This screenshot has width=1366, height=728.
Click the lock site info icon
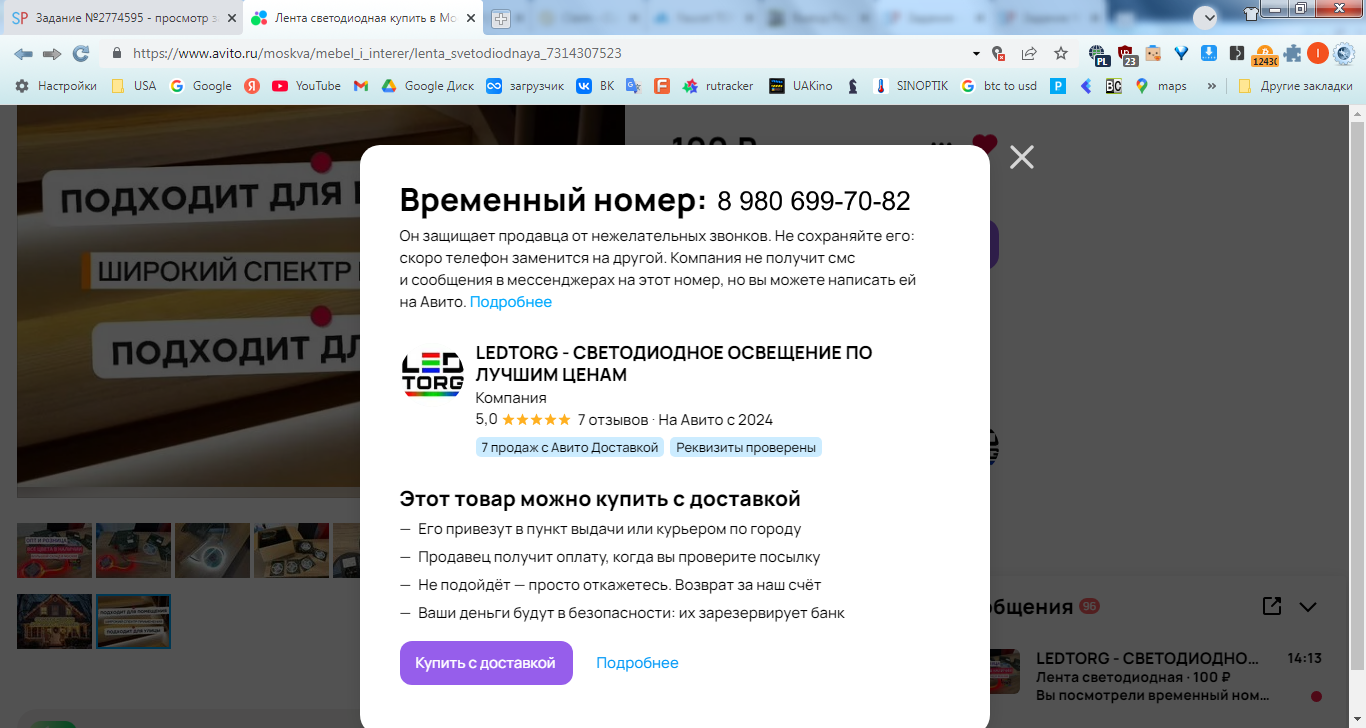[x=117, y=53]
